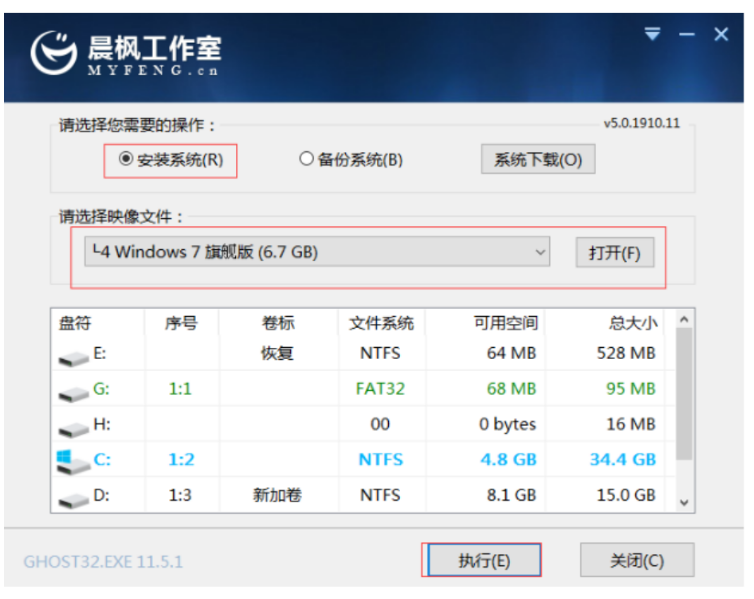Image resolution: width=754 pixels, height=599 pixels.
Task: Click the G: drive icon
Action: coord(73,394)
